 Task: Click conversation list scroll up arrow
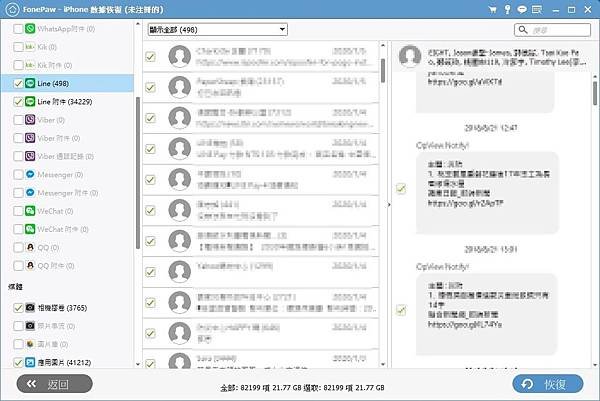pos(383,45)
